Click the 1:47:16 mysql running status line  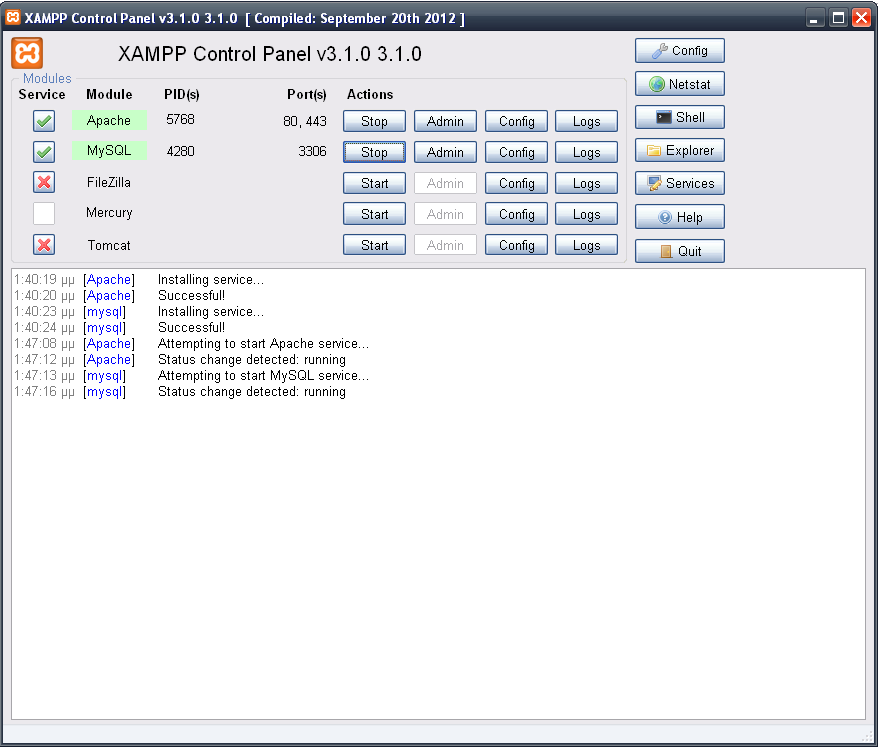point(180,391)
